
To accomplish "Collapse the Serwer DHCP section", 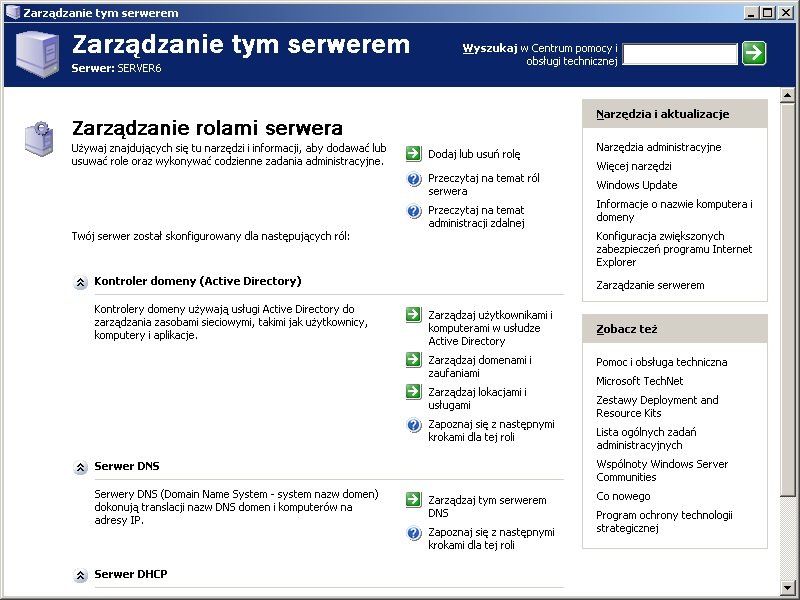I will point(80,575).
